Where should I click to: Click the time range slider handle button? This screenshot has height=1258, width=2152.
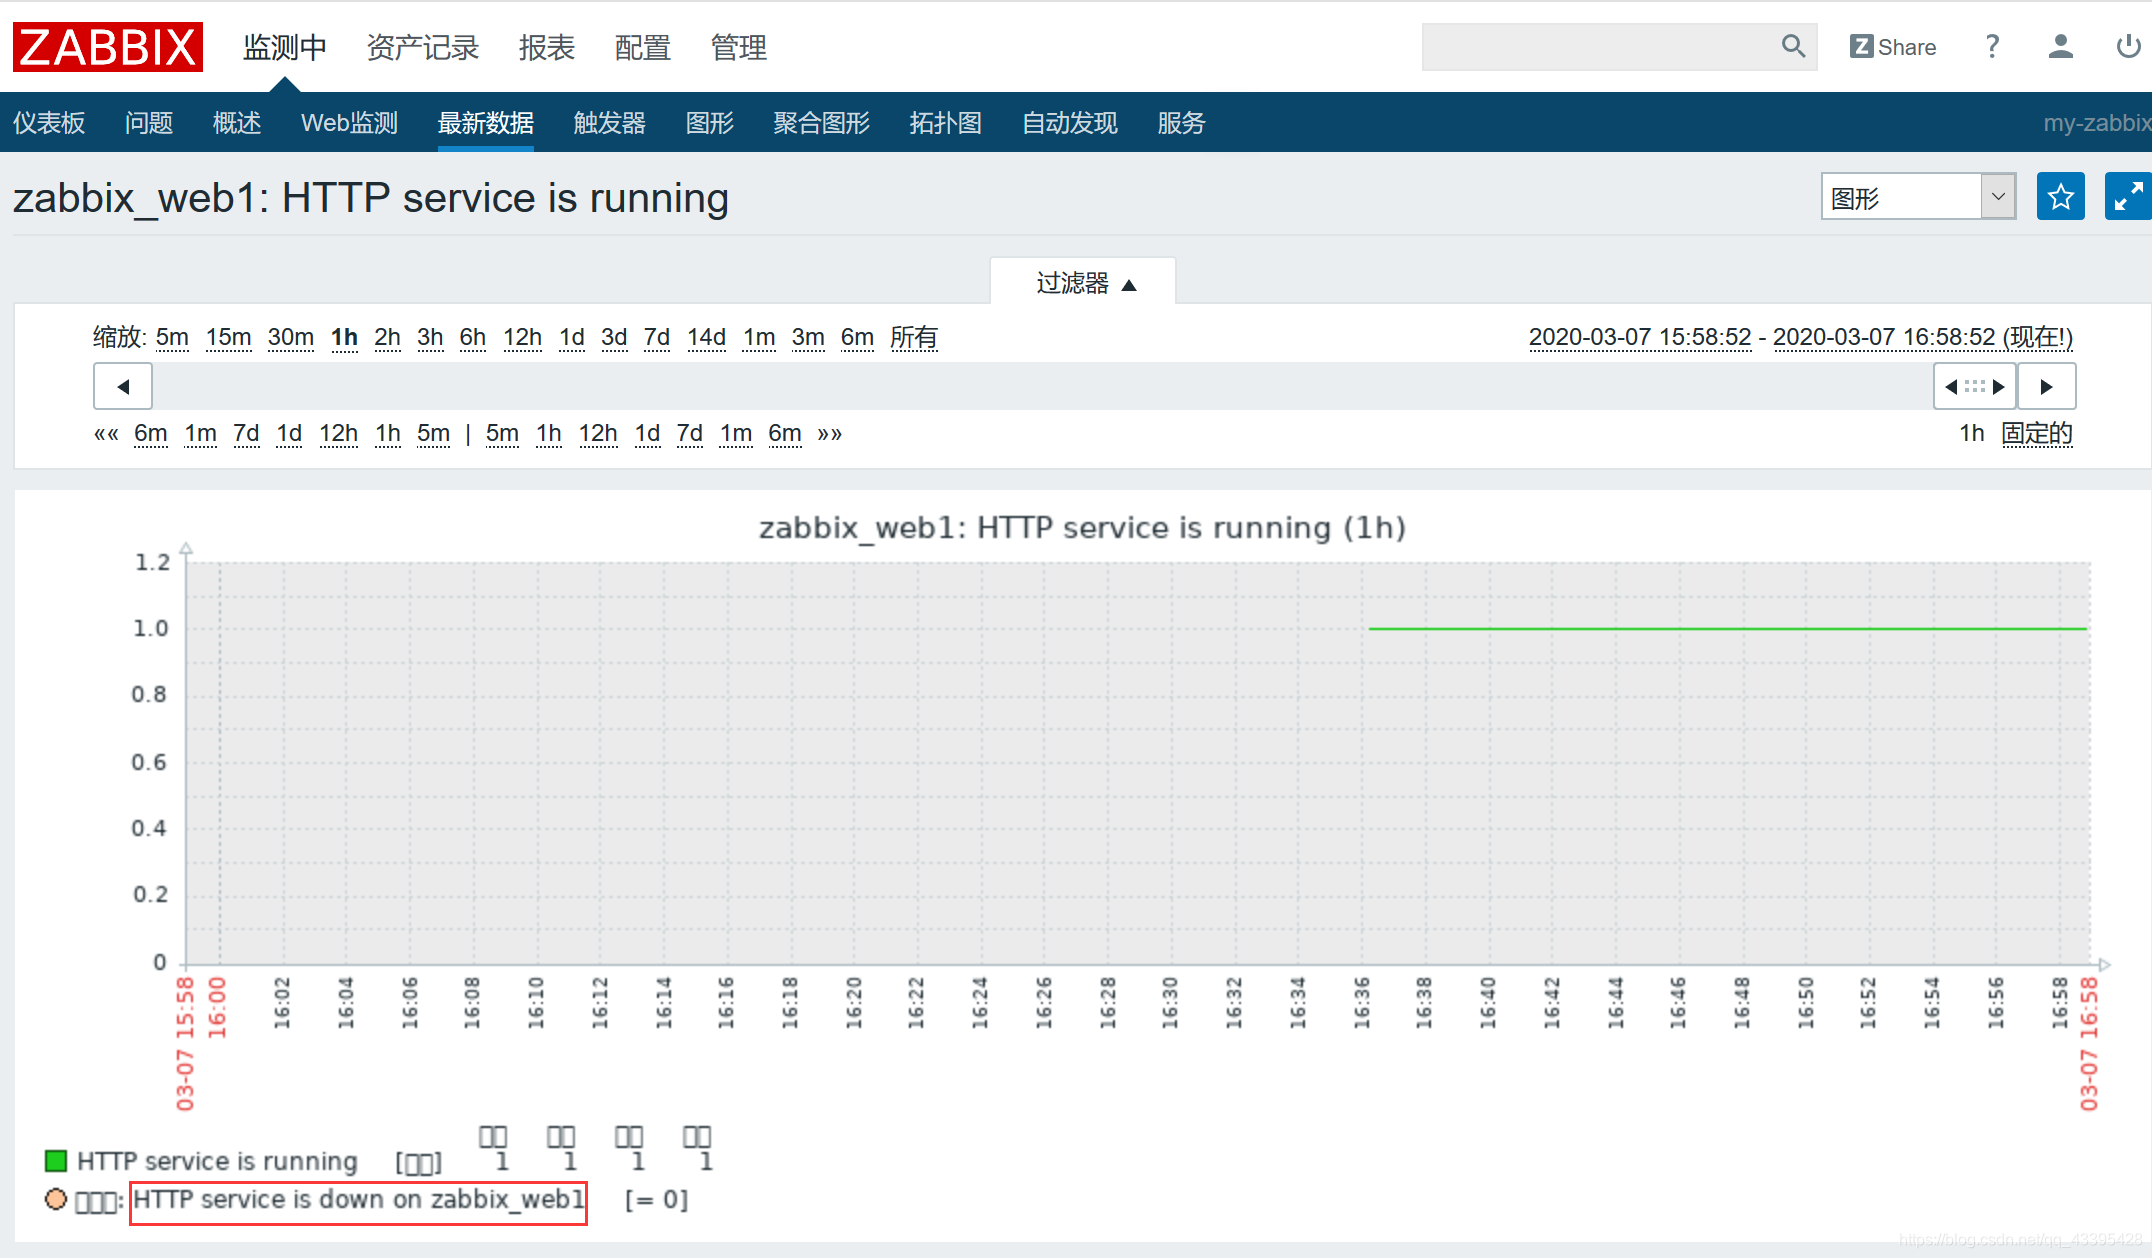pos(1975,386)
